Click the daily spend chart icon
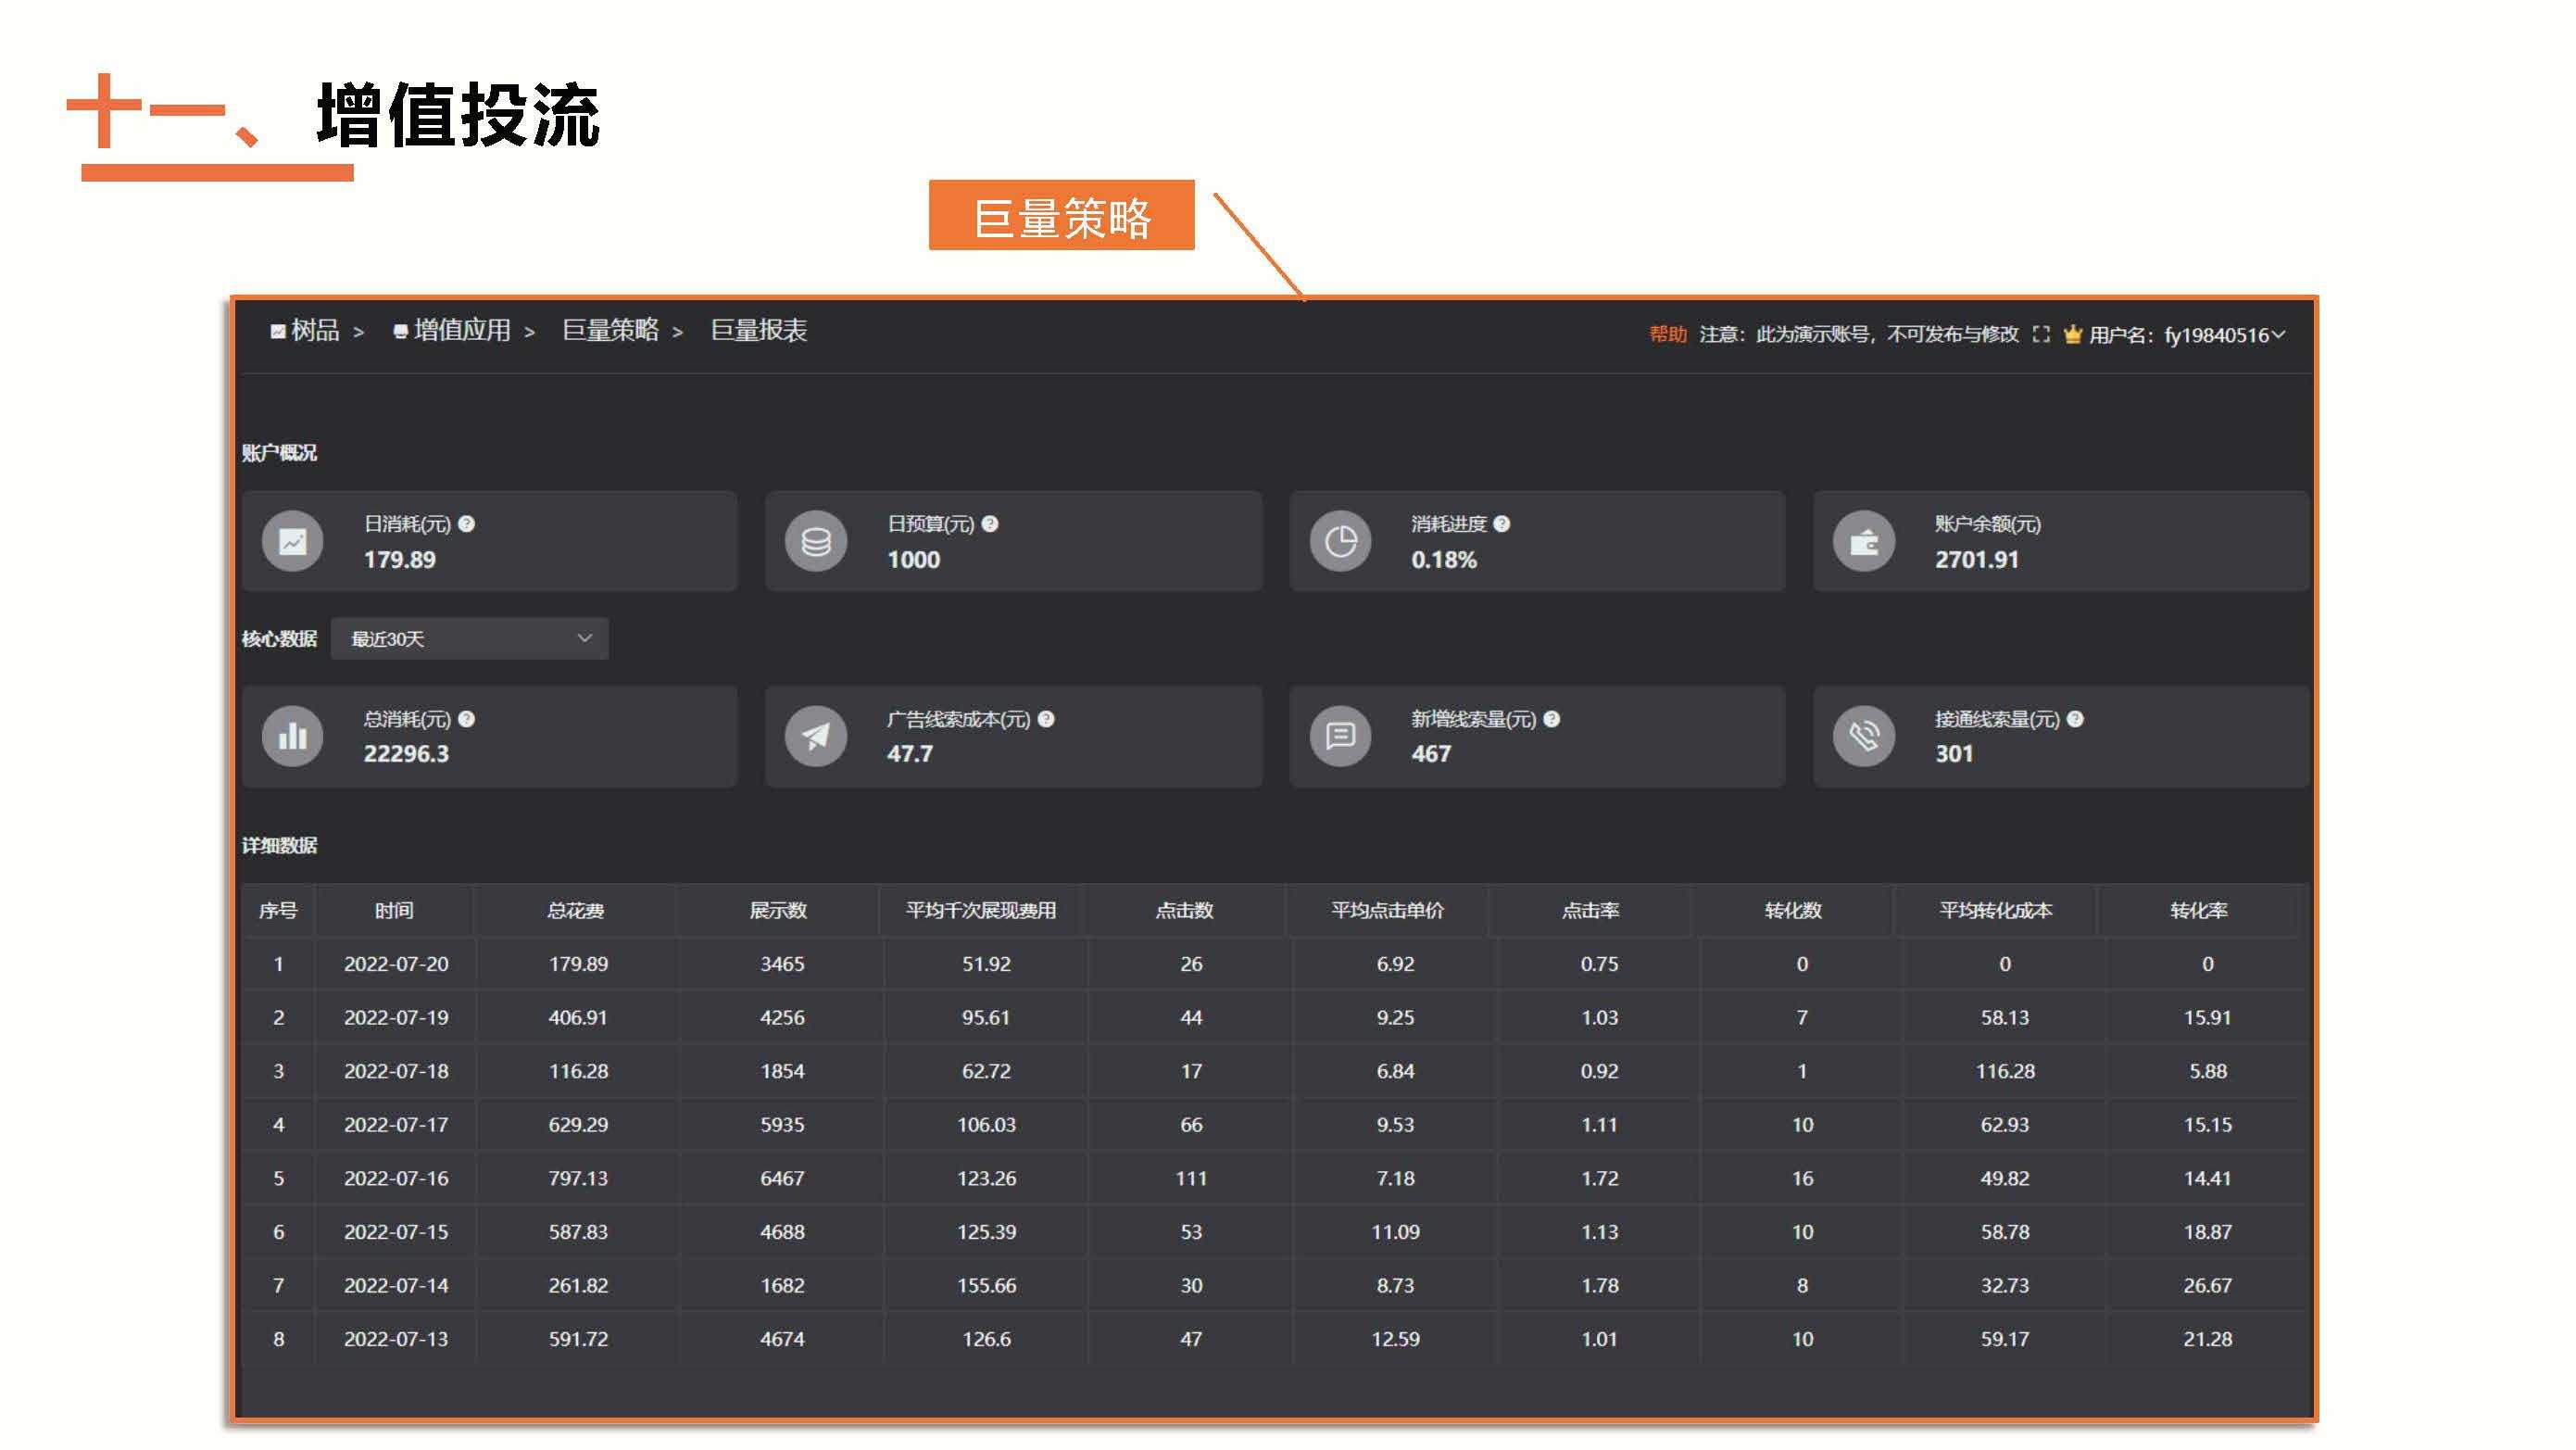The width and height of the screenshot is (2576, 1450). tap(292, 542)
